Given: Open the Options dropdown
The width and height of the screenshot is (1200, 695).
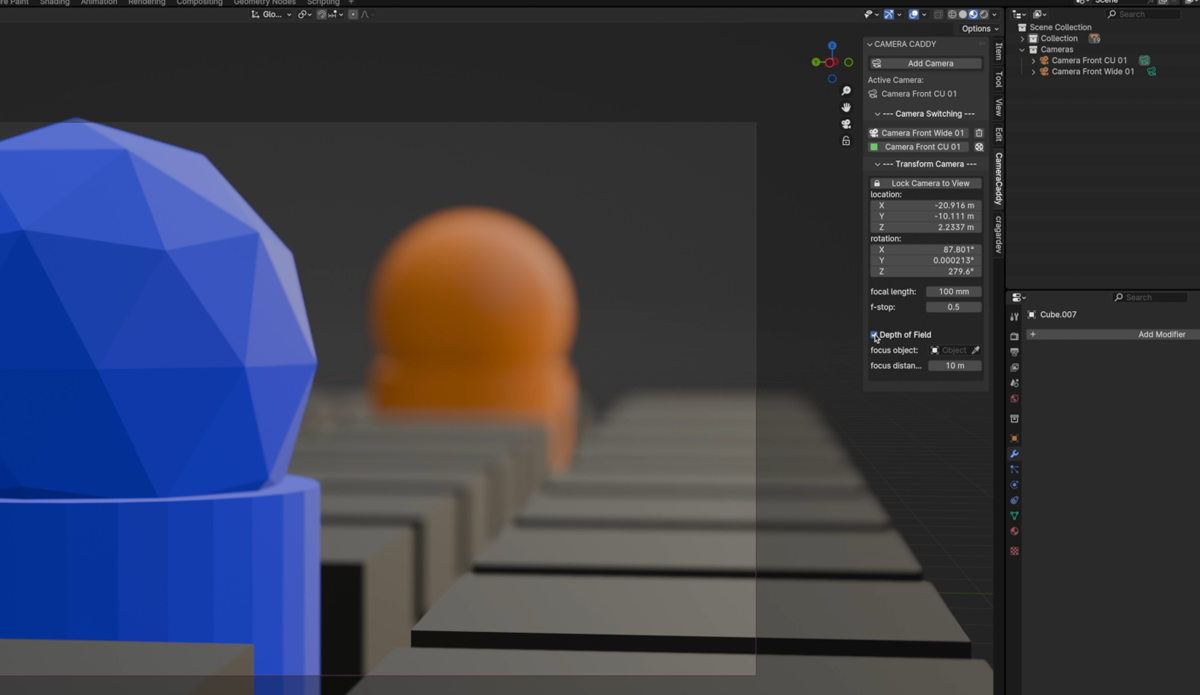Looking at the screenshot, I should (x=979, y=29).
